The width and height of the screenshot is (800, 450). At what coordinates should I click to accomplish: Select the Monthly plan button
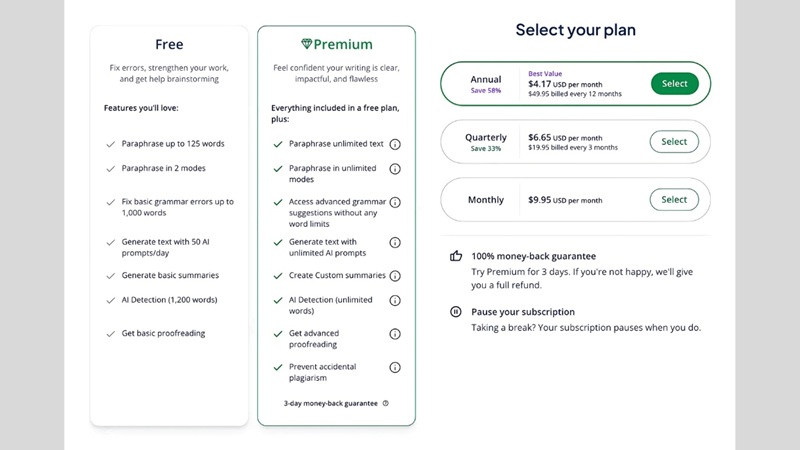click(x=674, y=200)
